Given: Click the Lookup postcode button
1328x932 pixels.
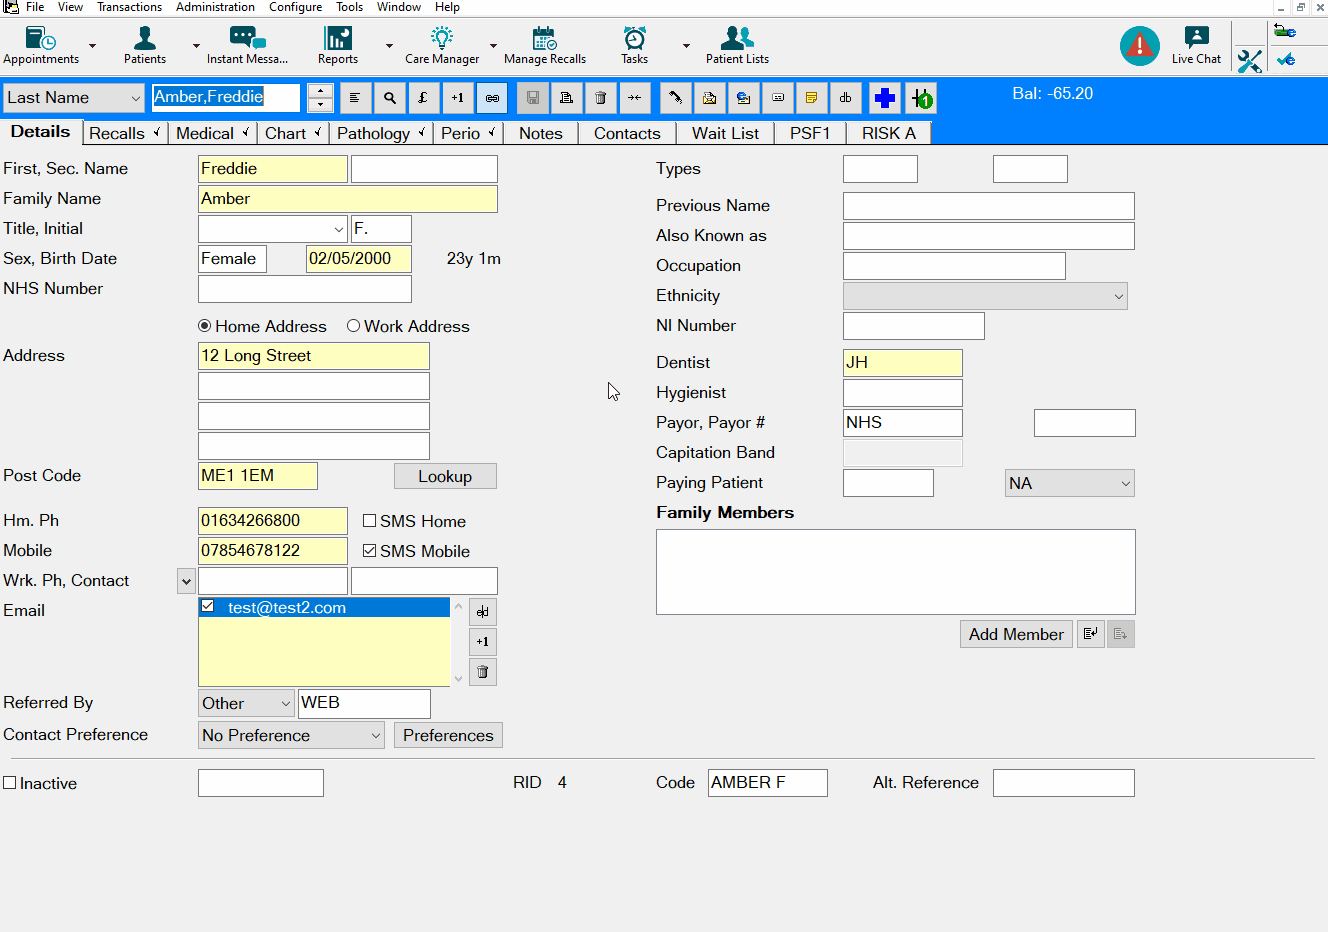Looking at the screenshot, I should click(445, 476).
